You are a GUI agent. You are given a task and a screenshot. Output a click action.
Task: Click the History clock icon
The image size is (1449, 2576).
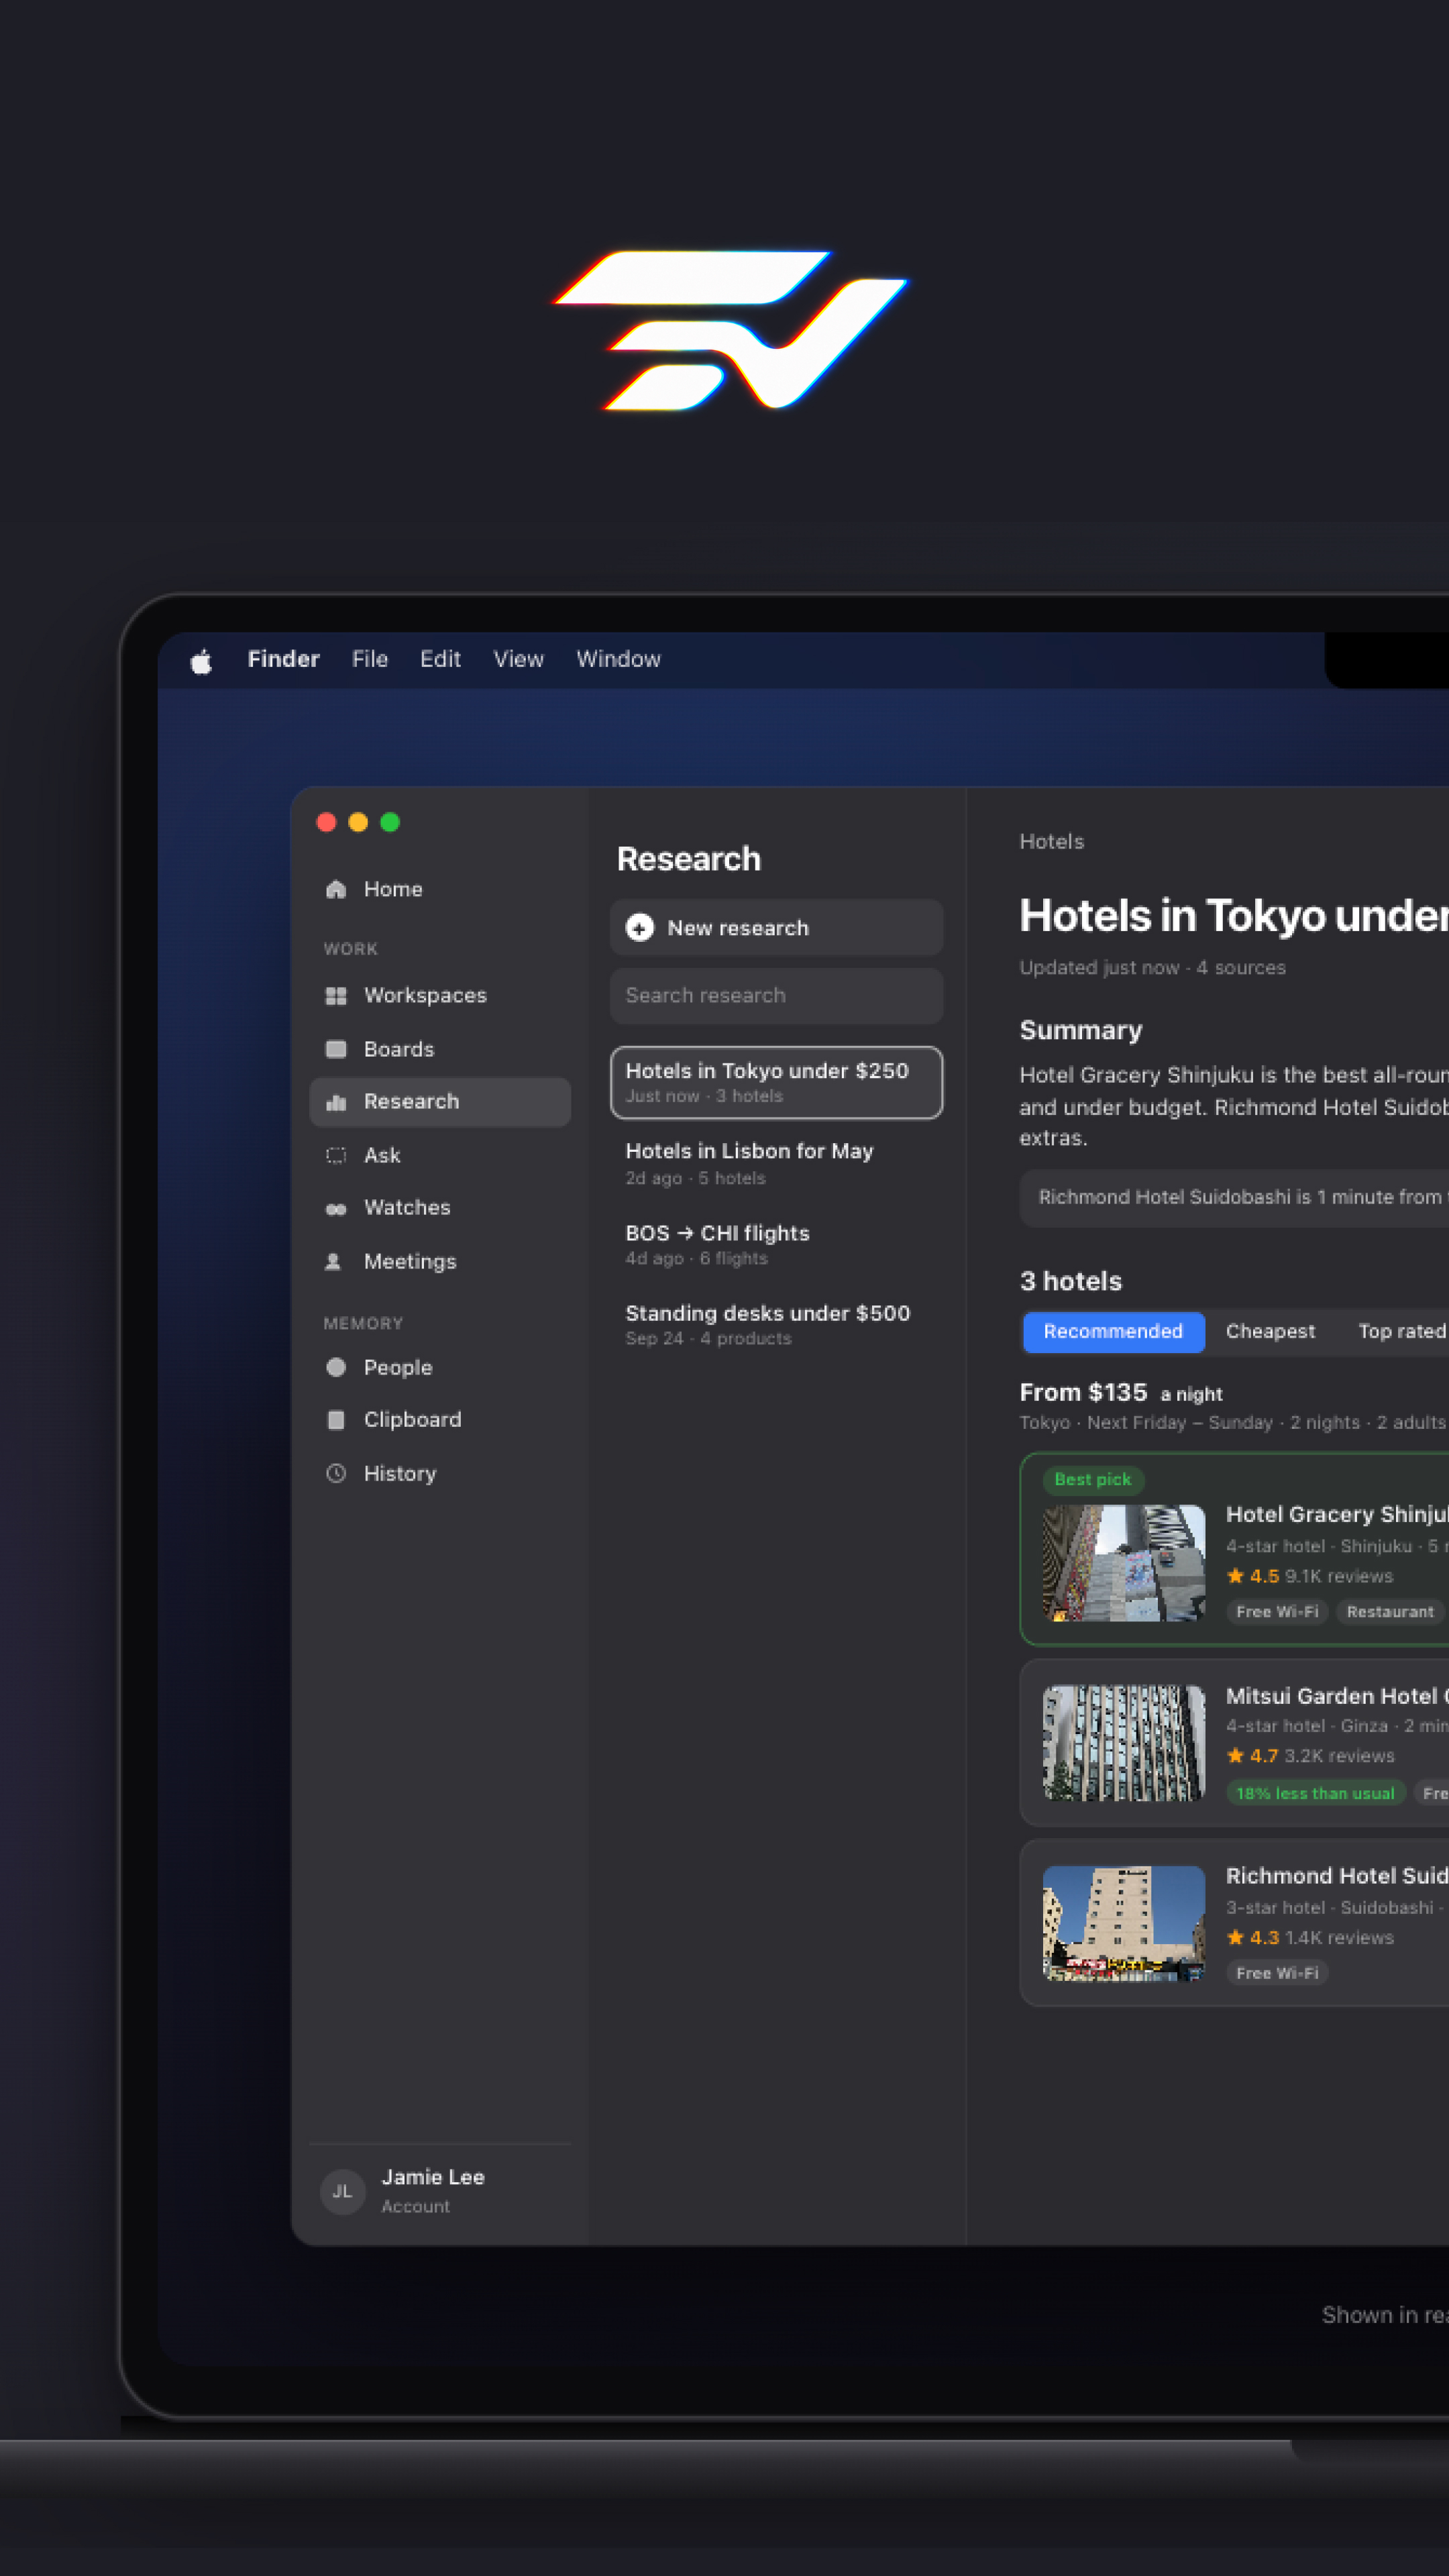(x=336, y=1473)
